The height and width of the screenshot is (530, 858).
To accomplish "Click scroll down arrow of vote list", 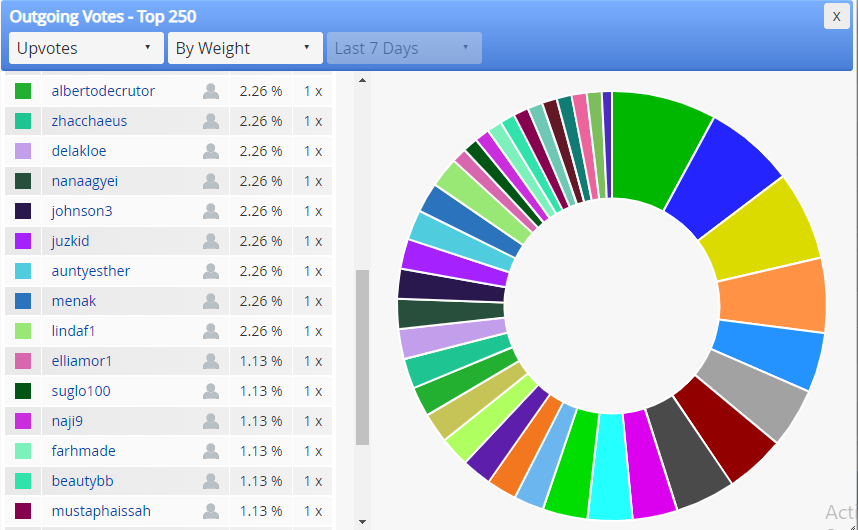I will [x=362, y=522].
